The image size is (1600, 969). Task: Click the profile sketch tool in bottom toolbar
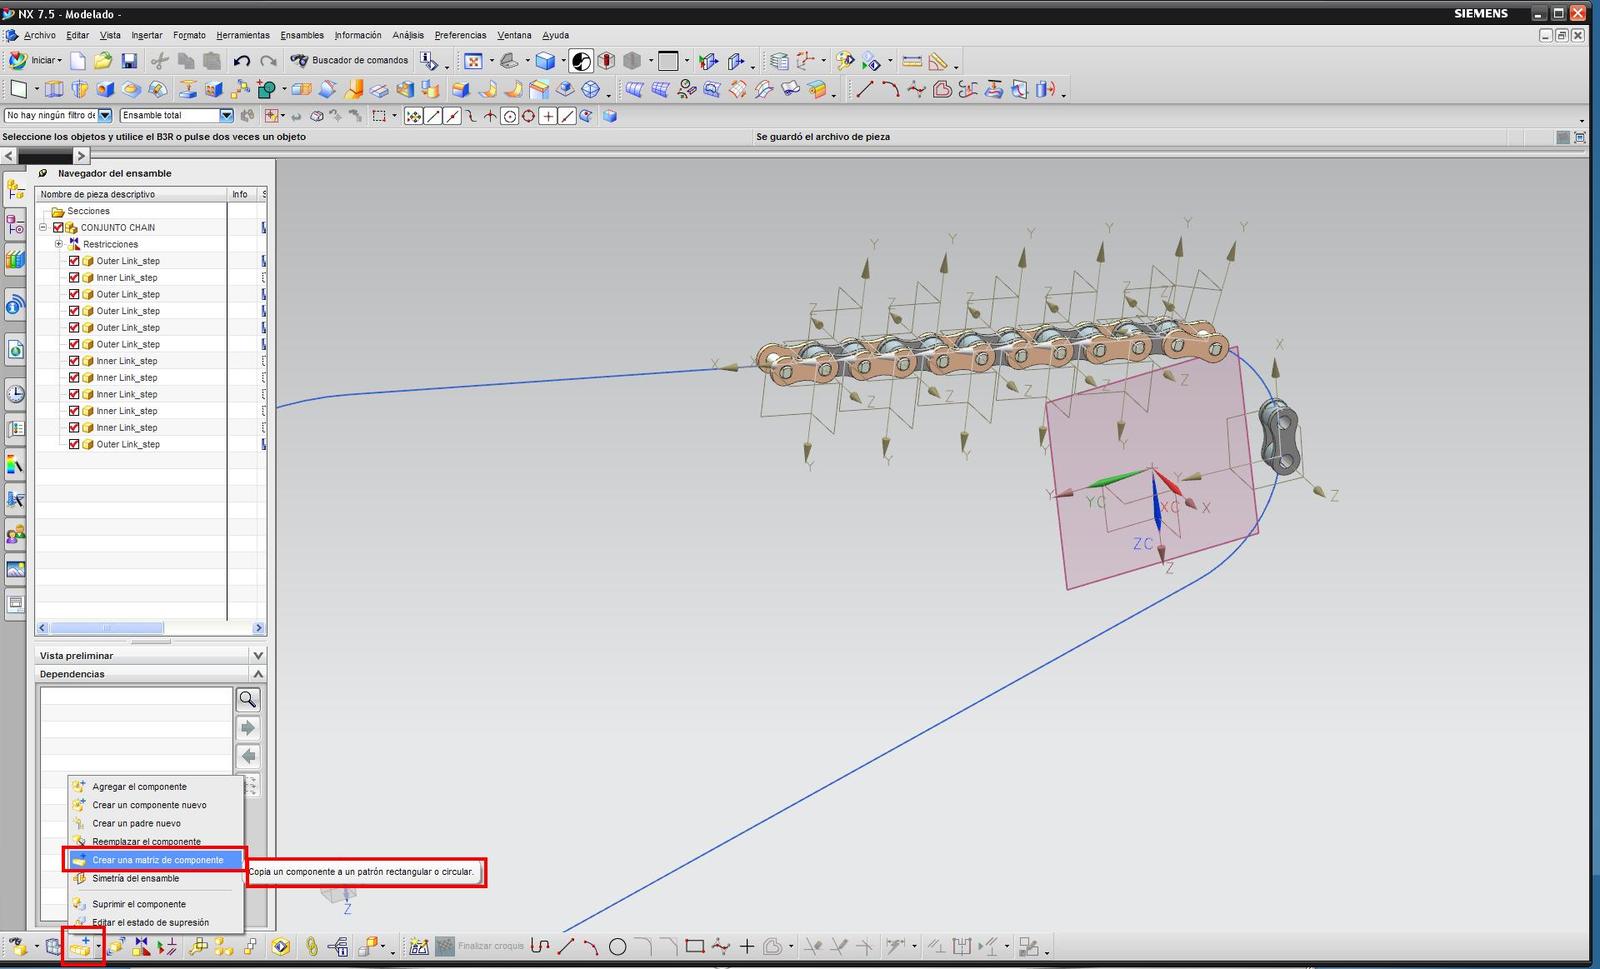(x=540, y=946)
